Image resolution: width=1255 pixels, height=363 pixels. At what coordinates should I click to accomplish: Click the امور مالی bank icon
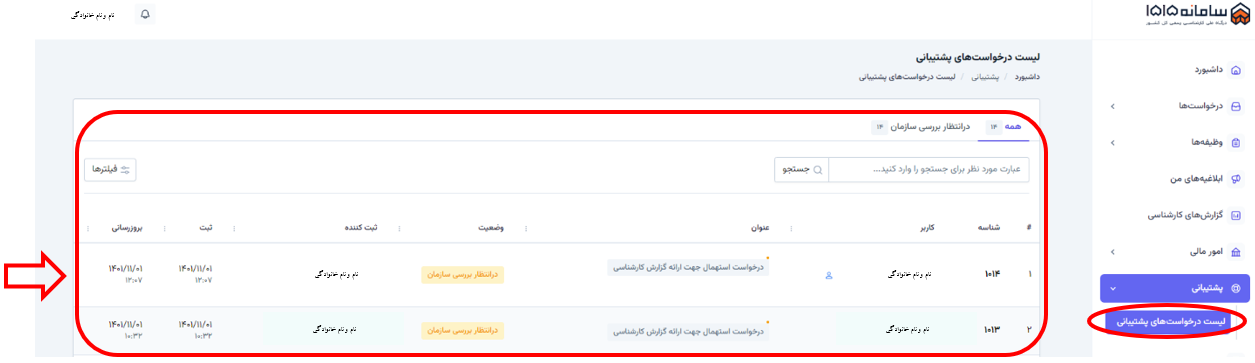tap(1235, 252)
